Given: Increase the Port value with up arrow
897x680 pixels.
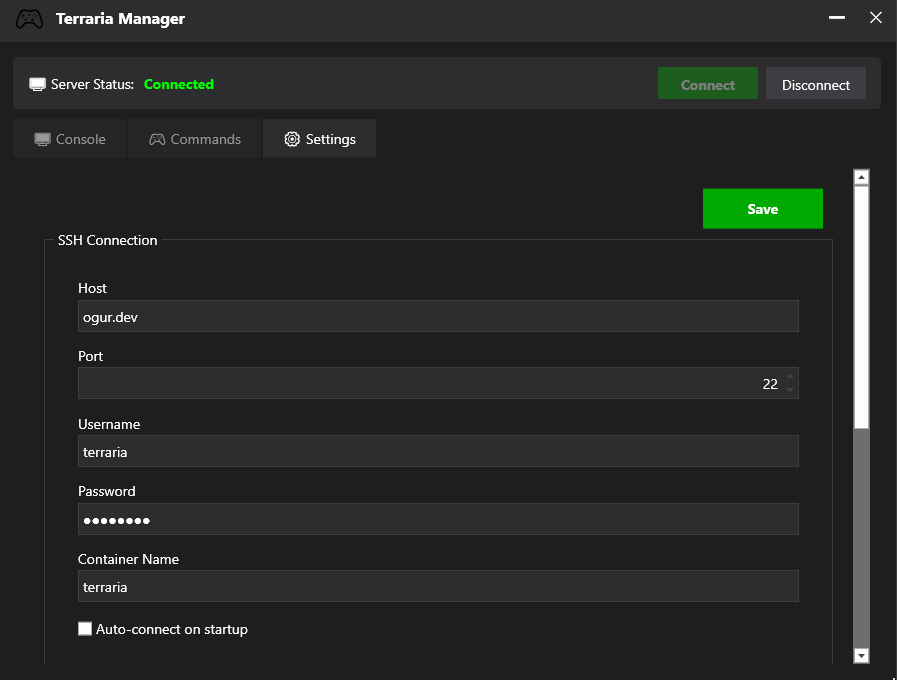Looking at the screenshot, I should point(790,378).
